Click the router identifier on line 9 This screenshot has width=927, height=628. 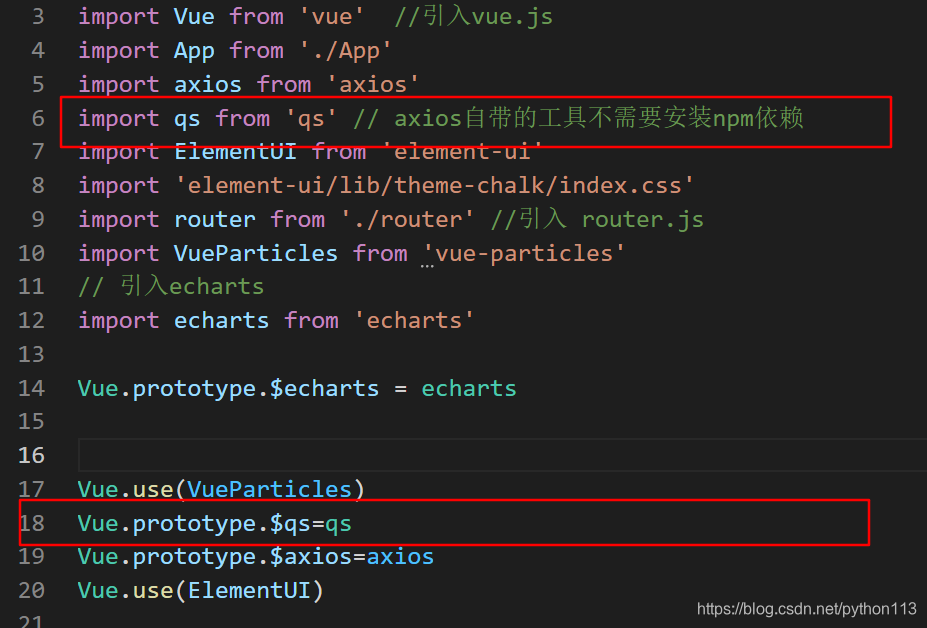pos(215,219)
